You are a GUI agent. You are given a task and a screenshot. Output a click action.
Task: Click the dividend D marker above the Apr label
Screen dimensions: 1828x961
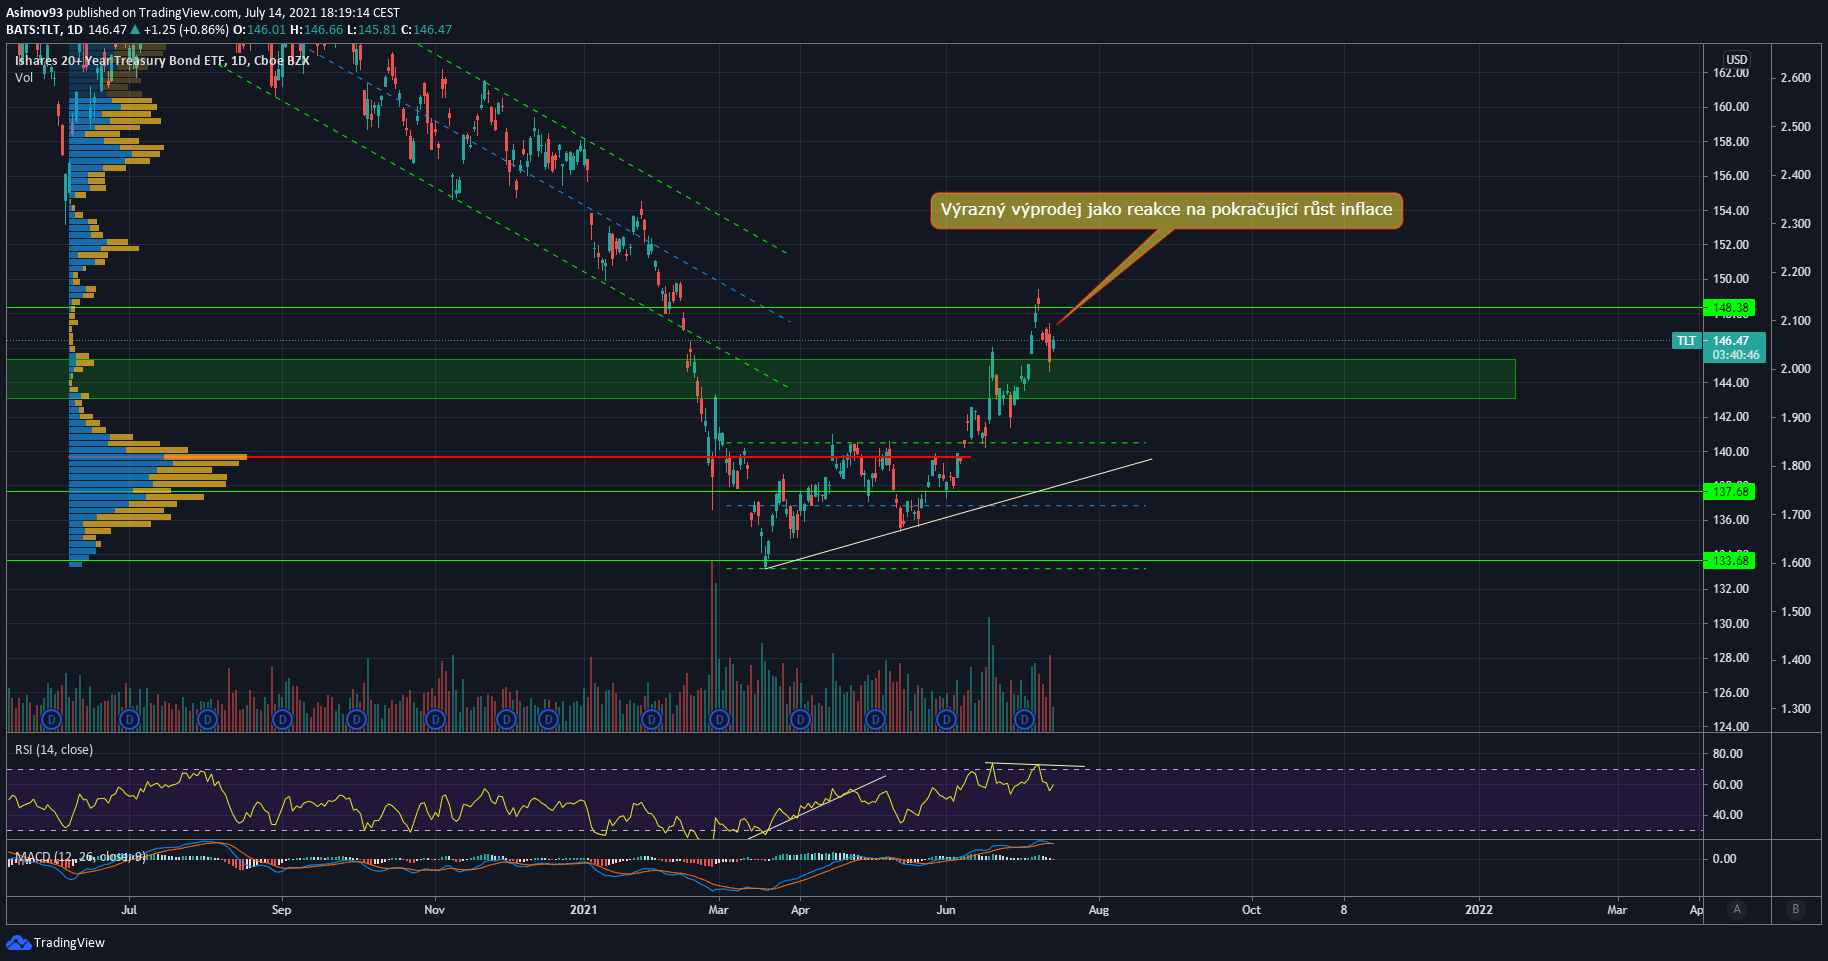(799, 719)
